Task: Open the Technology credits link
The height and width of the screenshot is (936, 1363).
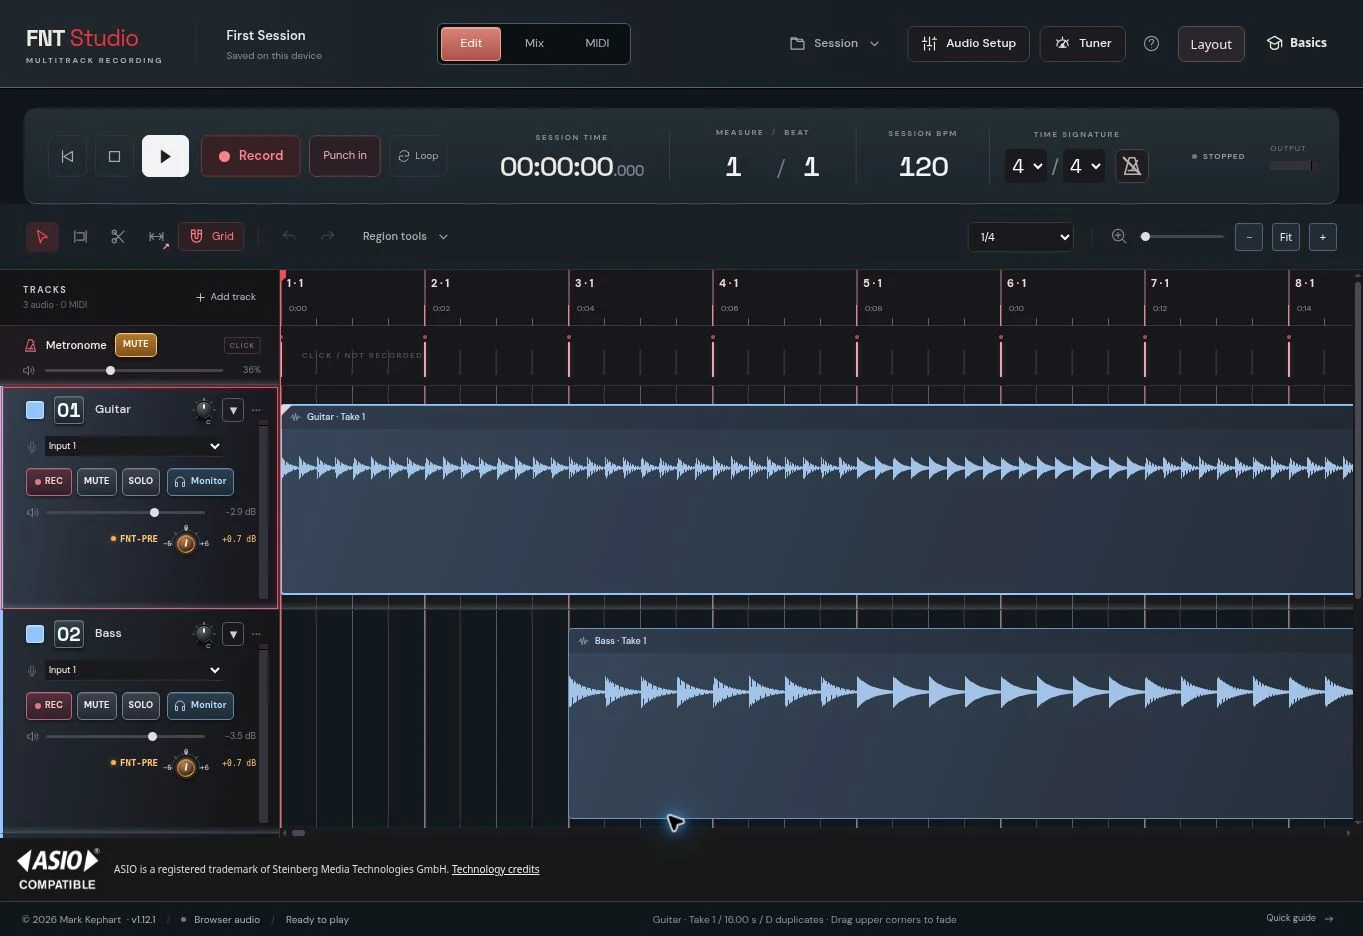Action: tap(495, 869)
